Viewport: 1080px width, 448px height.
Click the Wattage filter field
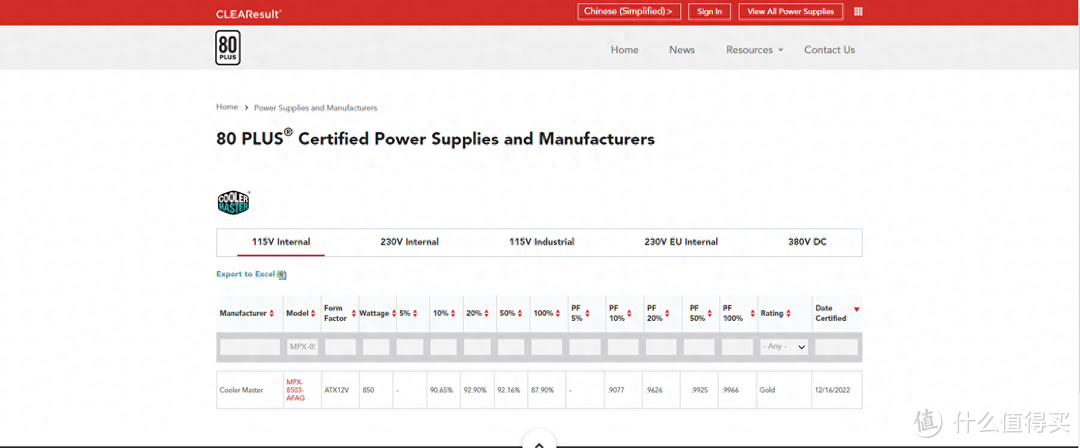point(376,347)
